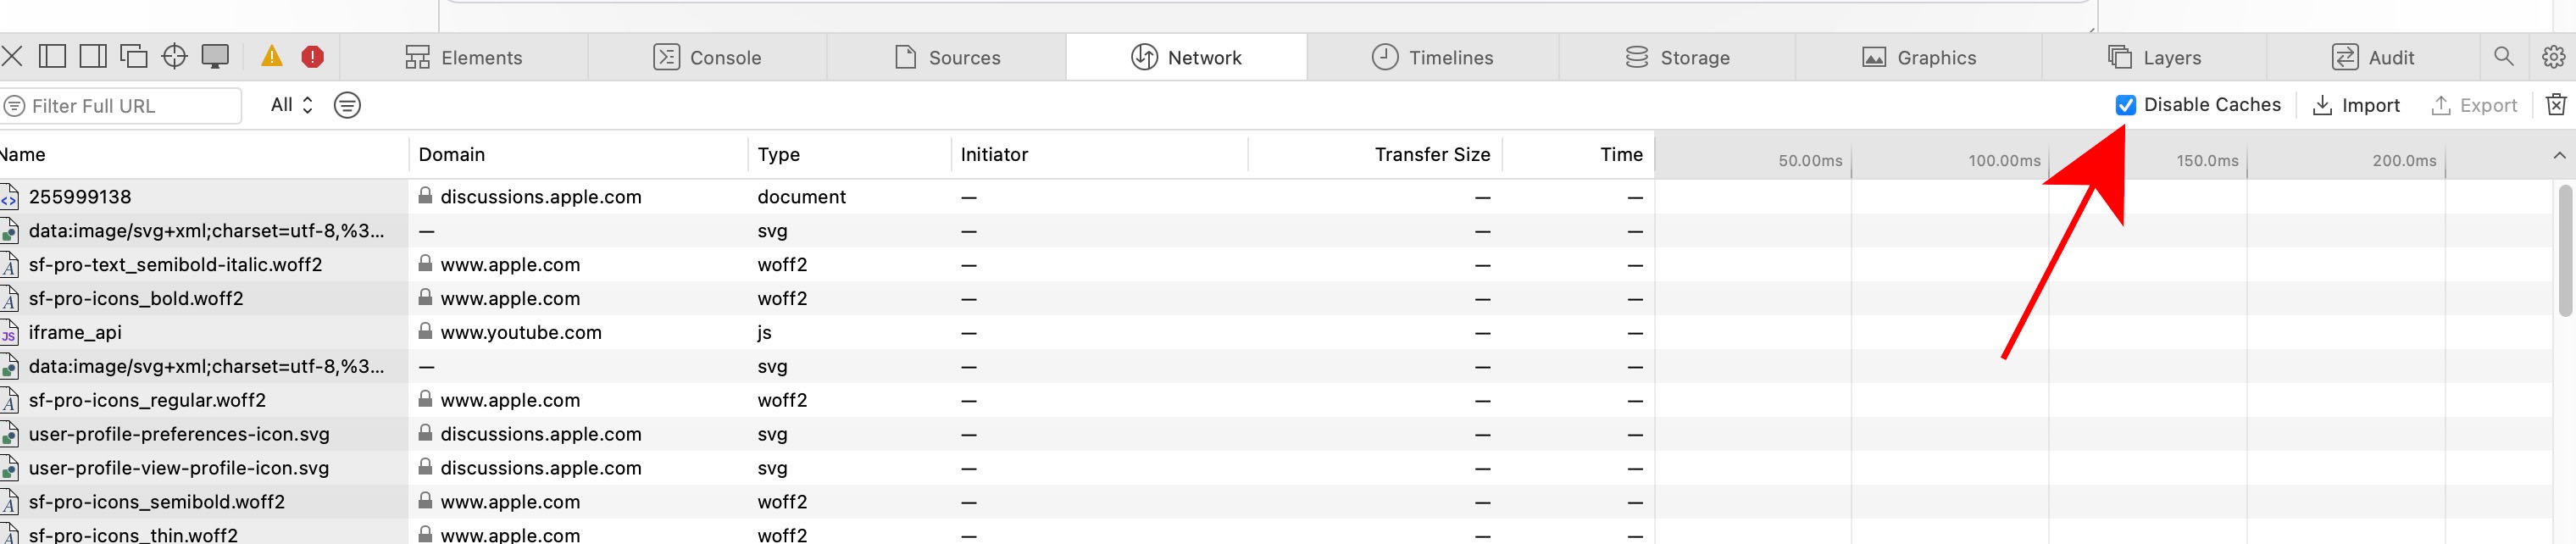
Task: Toggle grouping with filter options icon
Action: [347, 104]
